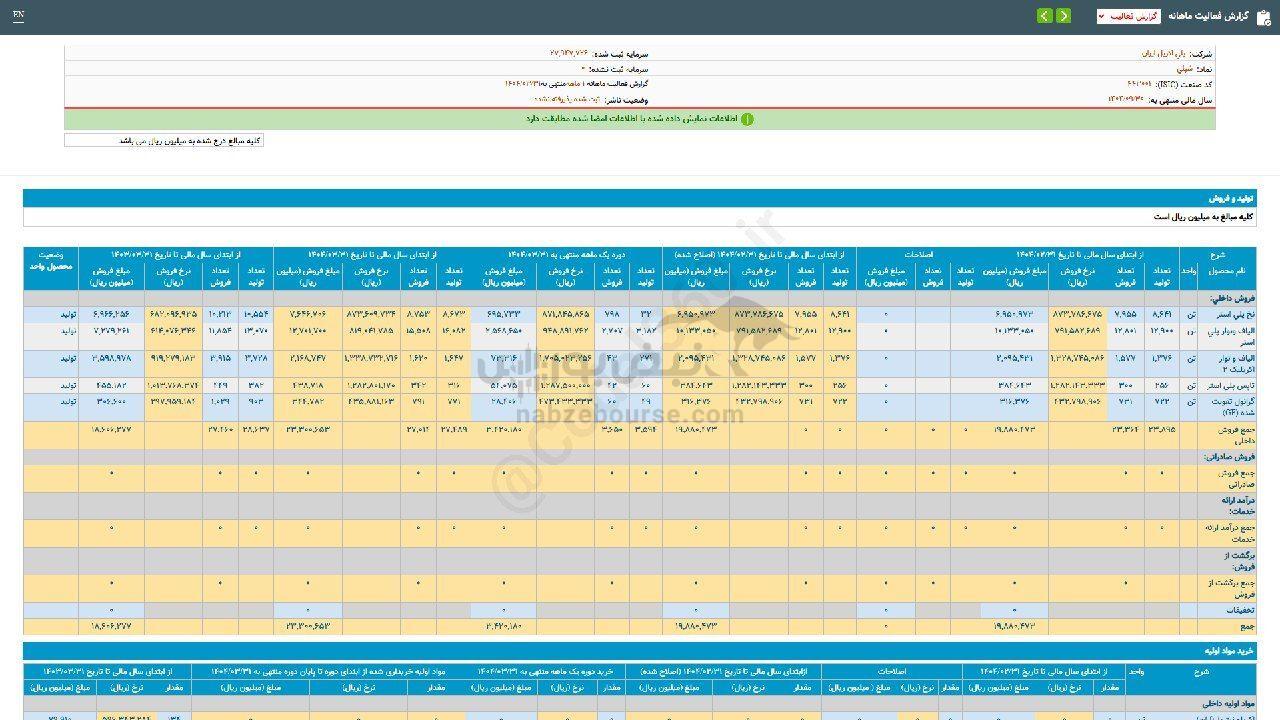Click the company name next to شرکت
The height and width of the screenshot is (720, 1280).
(1164, 53)
